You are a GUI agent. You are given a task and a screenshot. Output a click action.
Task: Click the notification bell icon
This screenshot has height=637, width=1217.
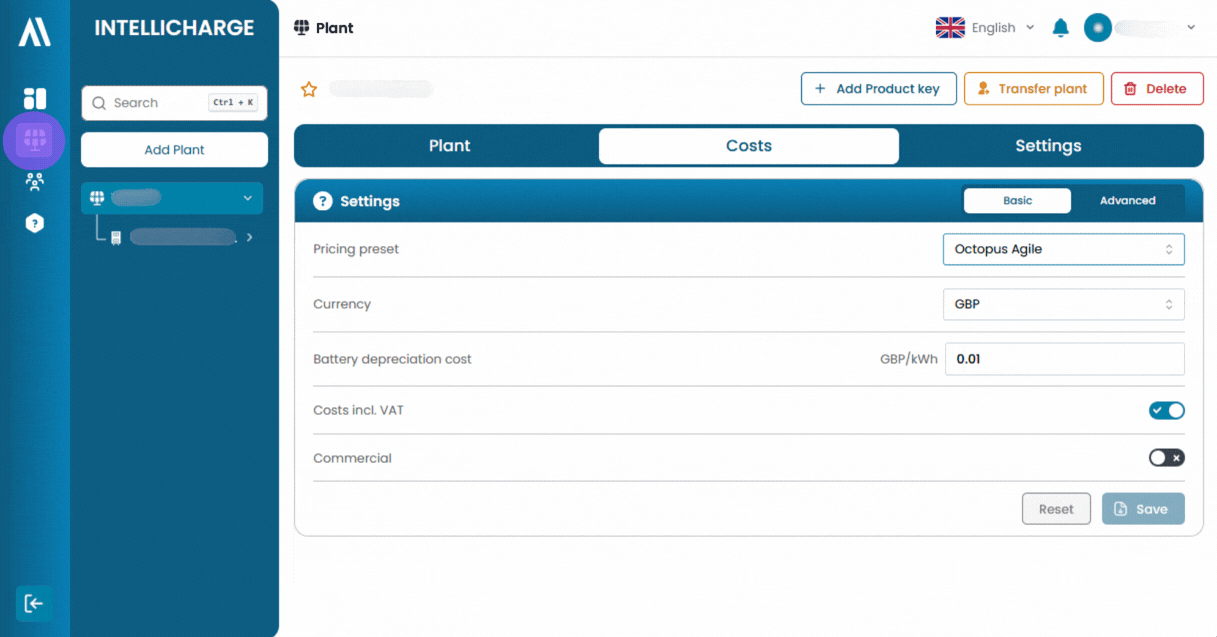coord(1061,28)
